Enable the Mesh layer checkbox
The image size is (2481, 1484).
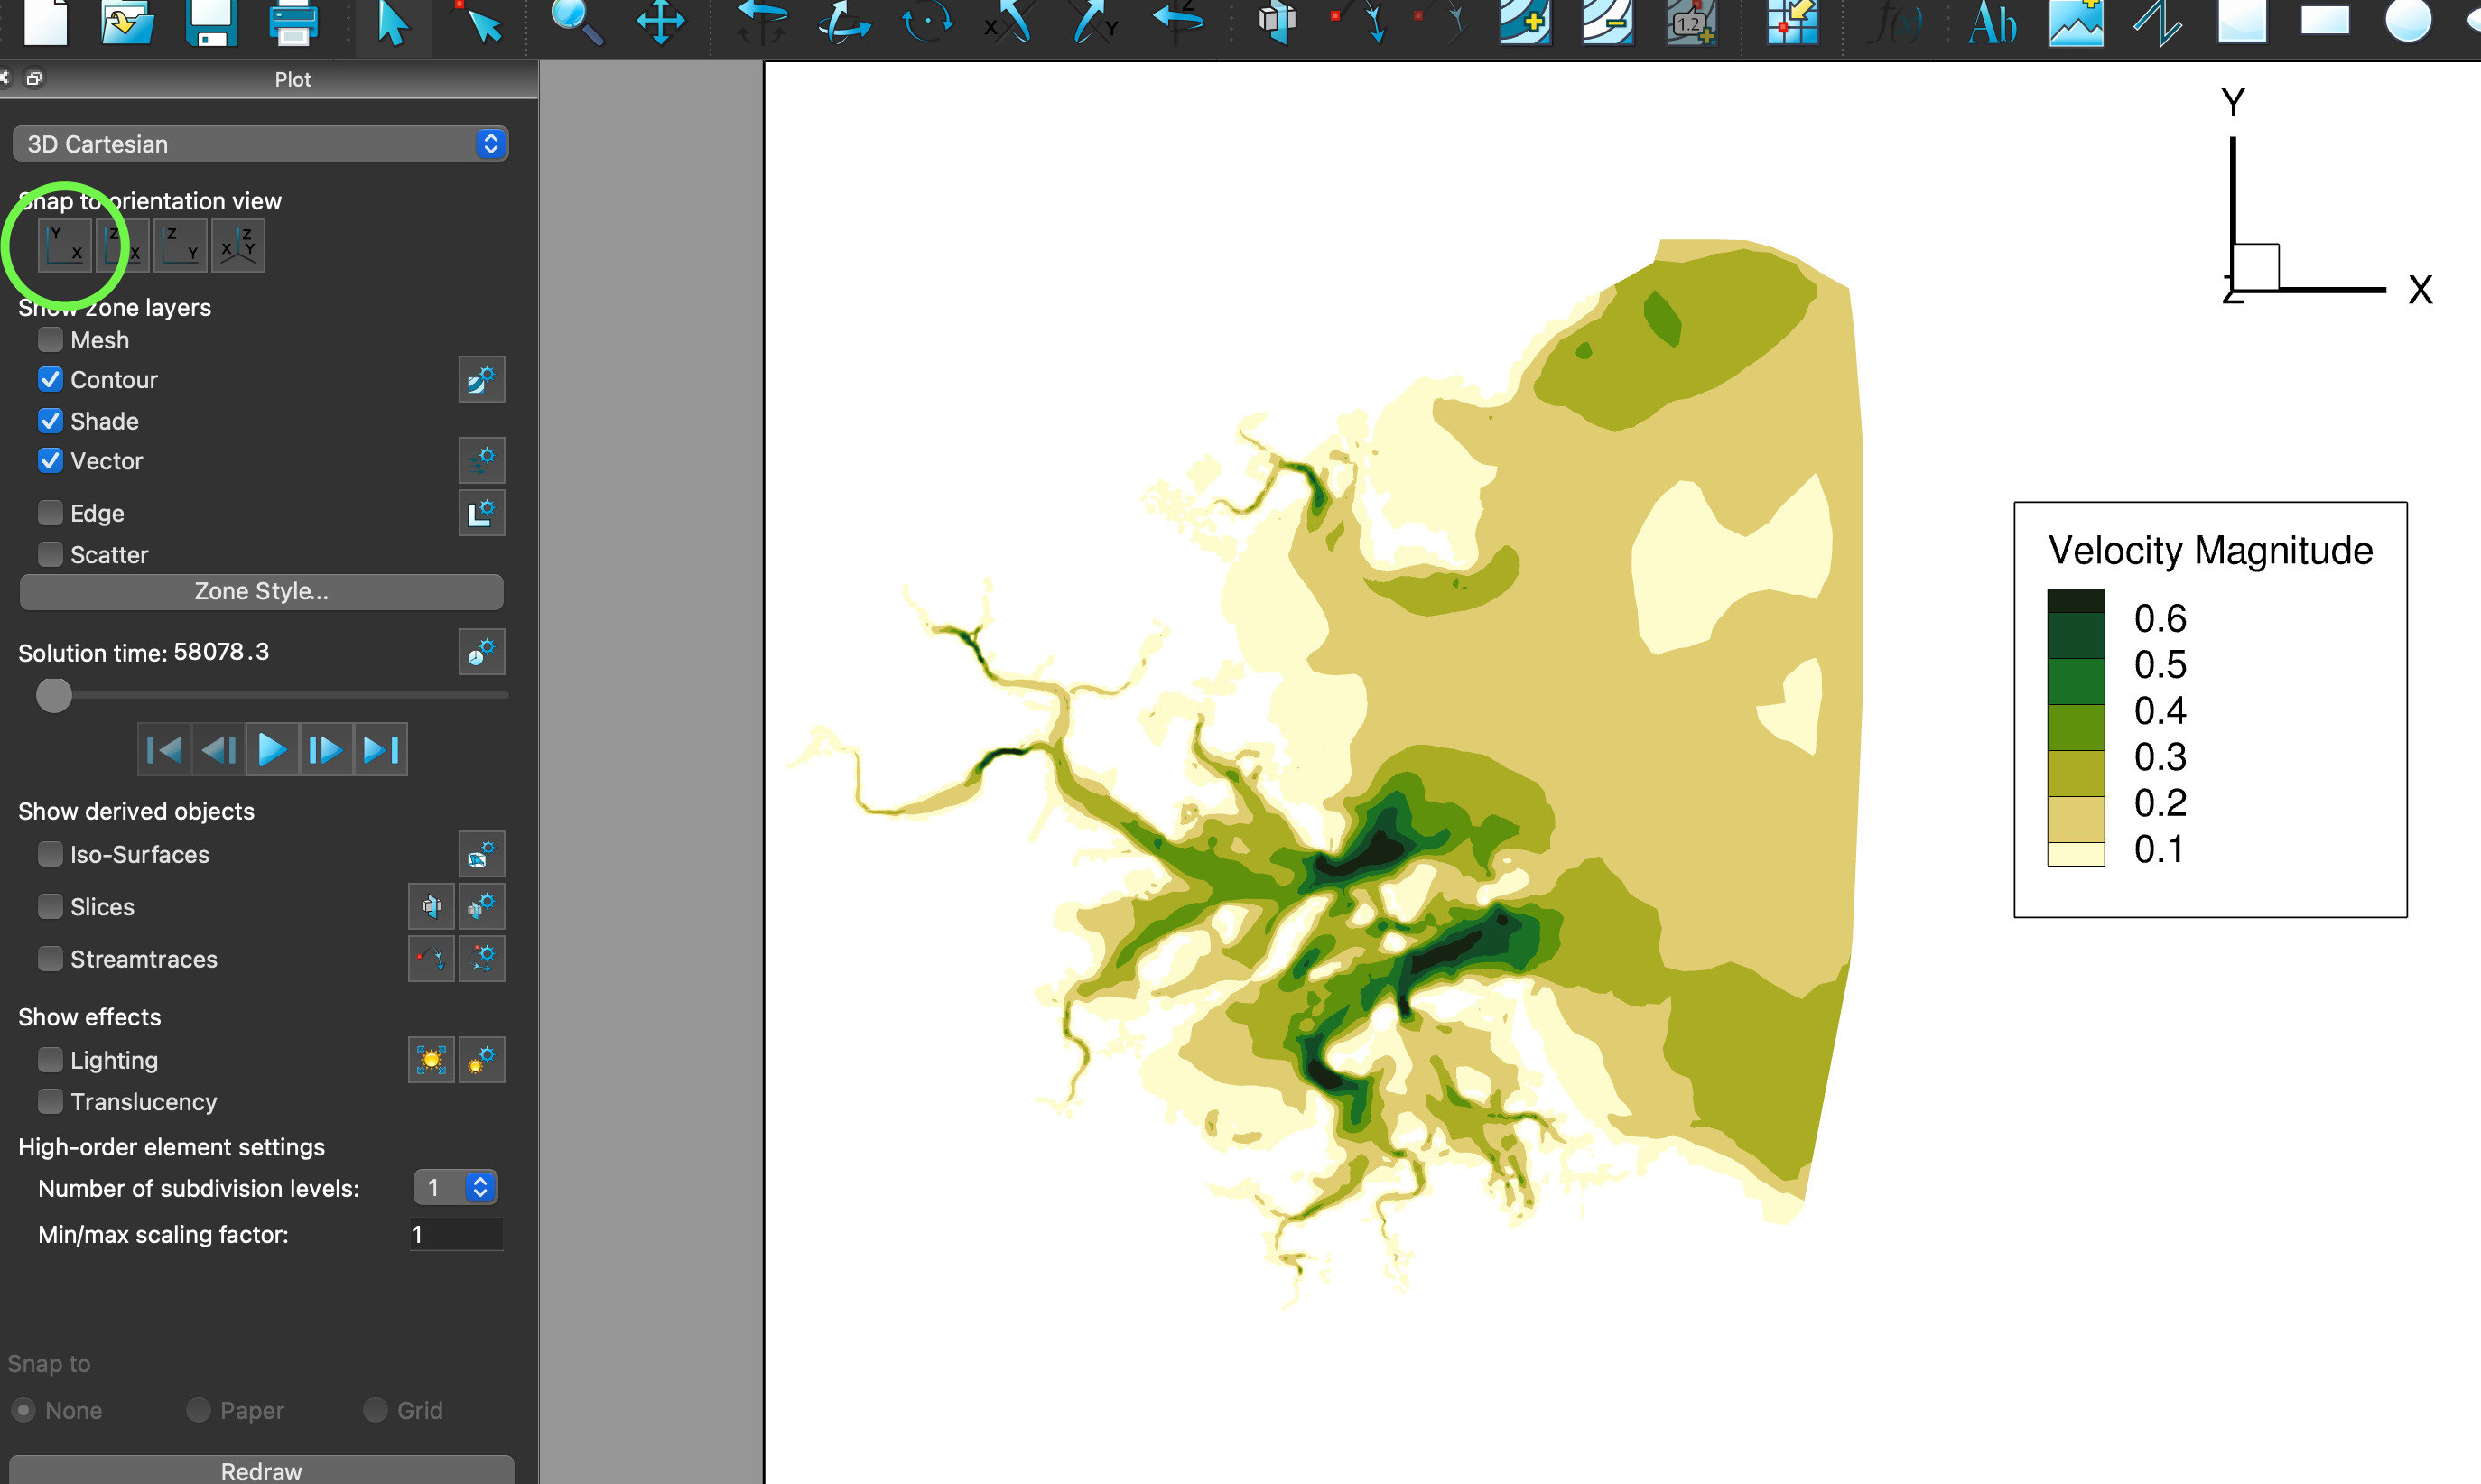point(50,340)
